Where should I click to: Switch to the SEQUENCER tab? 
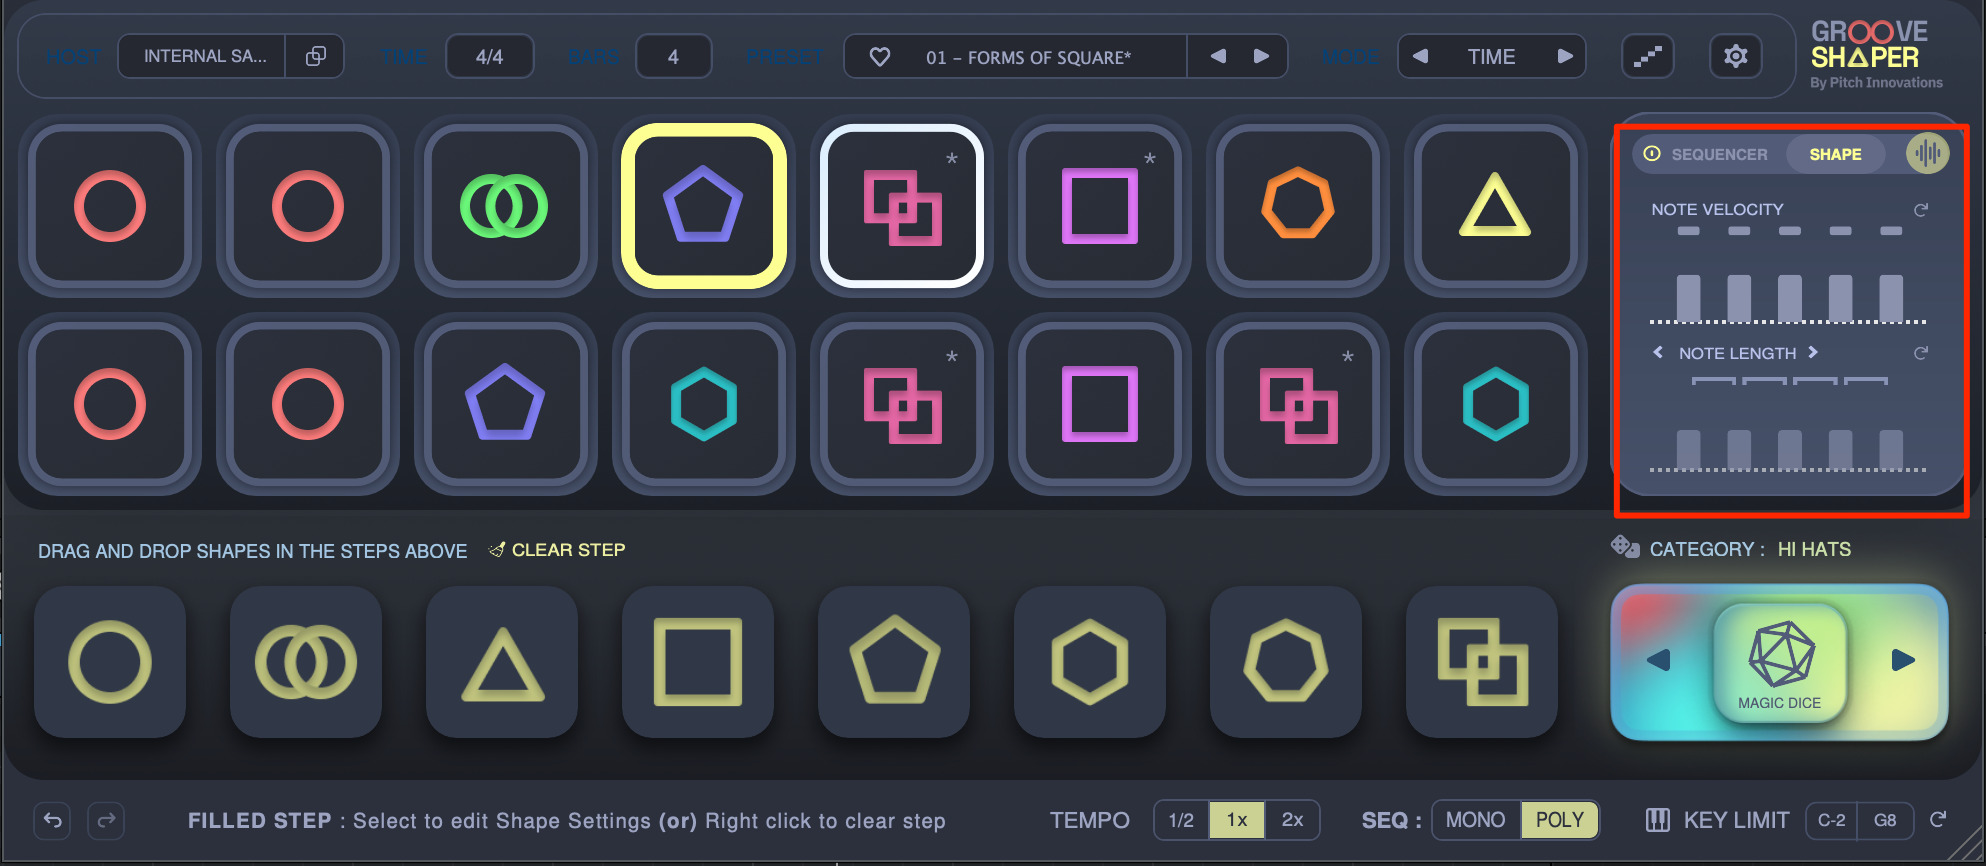click(x=1719, y=154)
